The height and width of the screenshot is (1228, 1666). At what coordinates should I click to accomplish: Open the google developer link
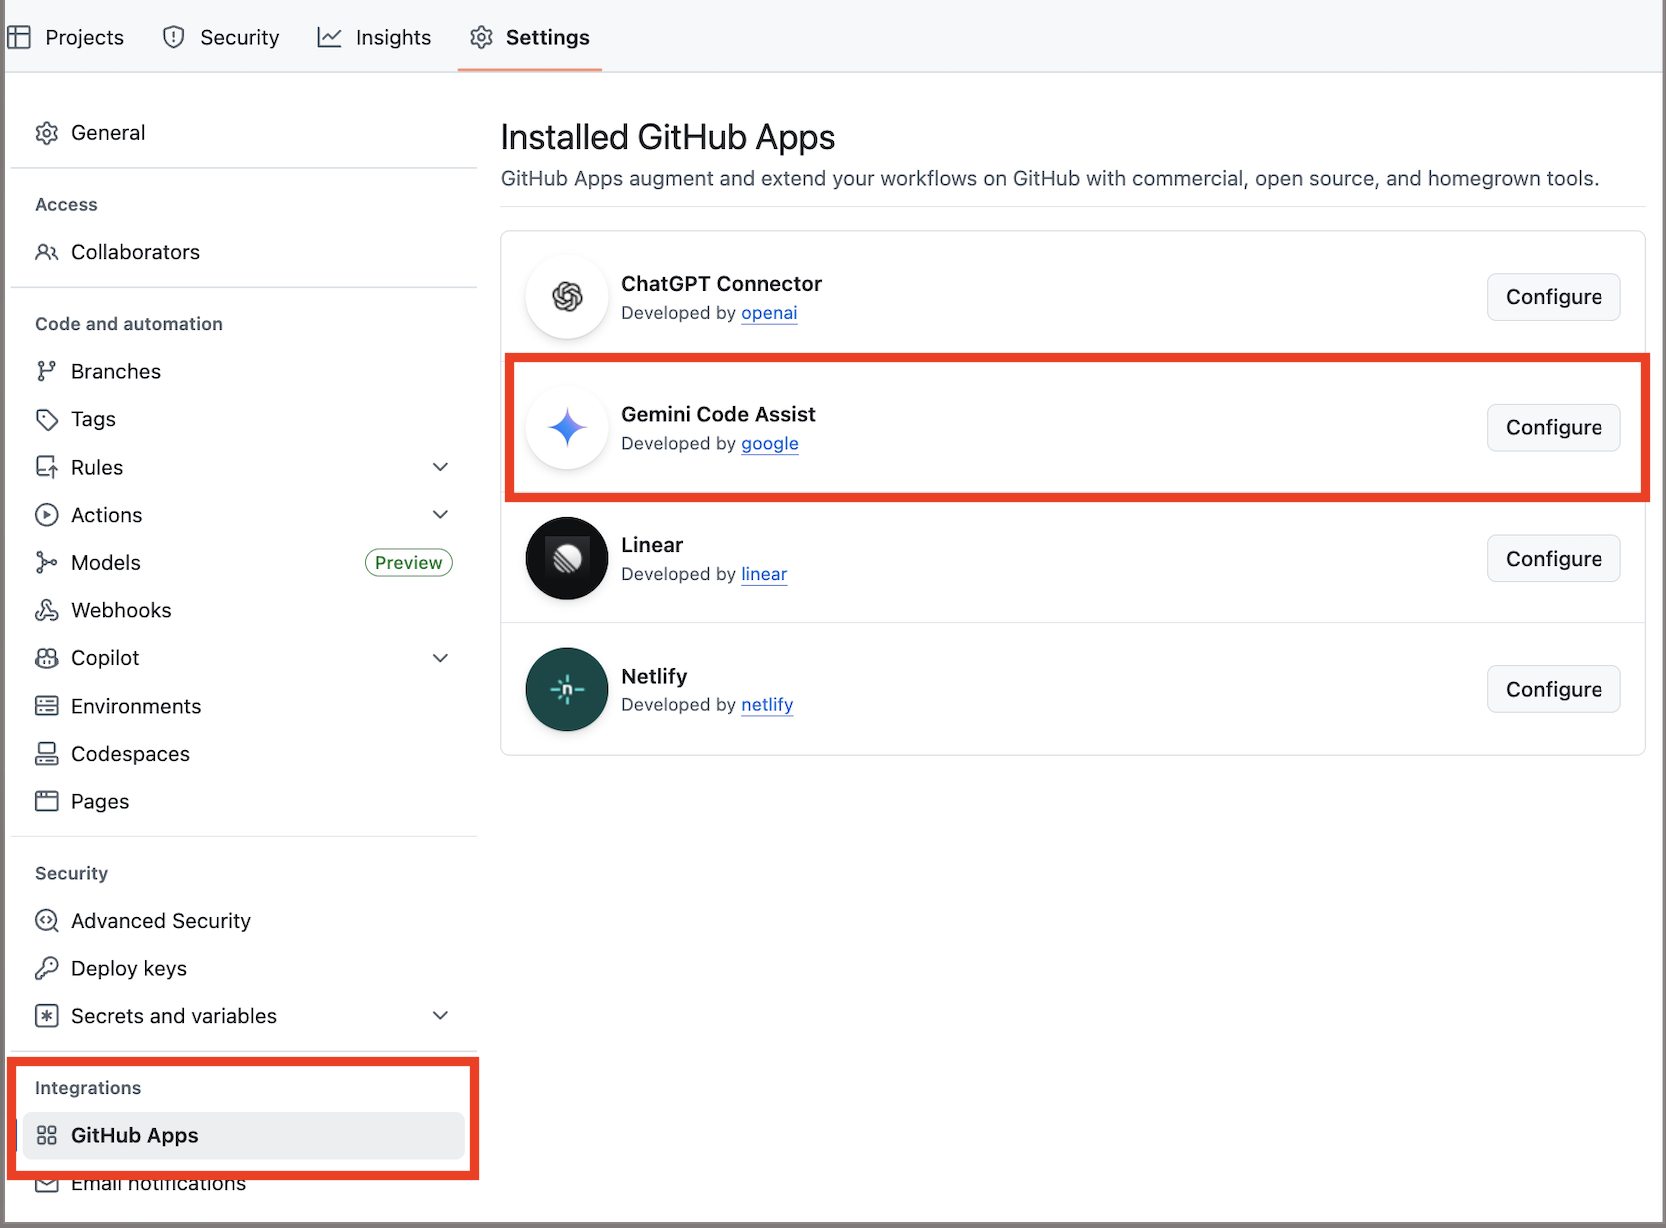[770, 444]
